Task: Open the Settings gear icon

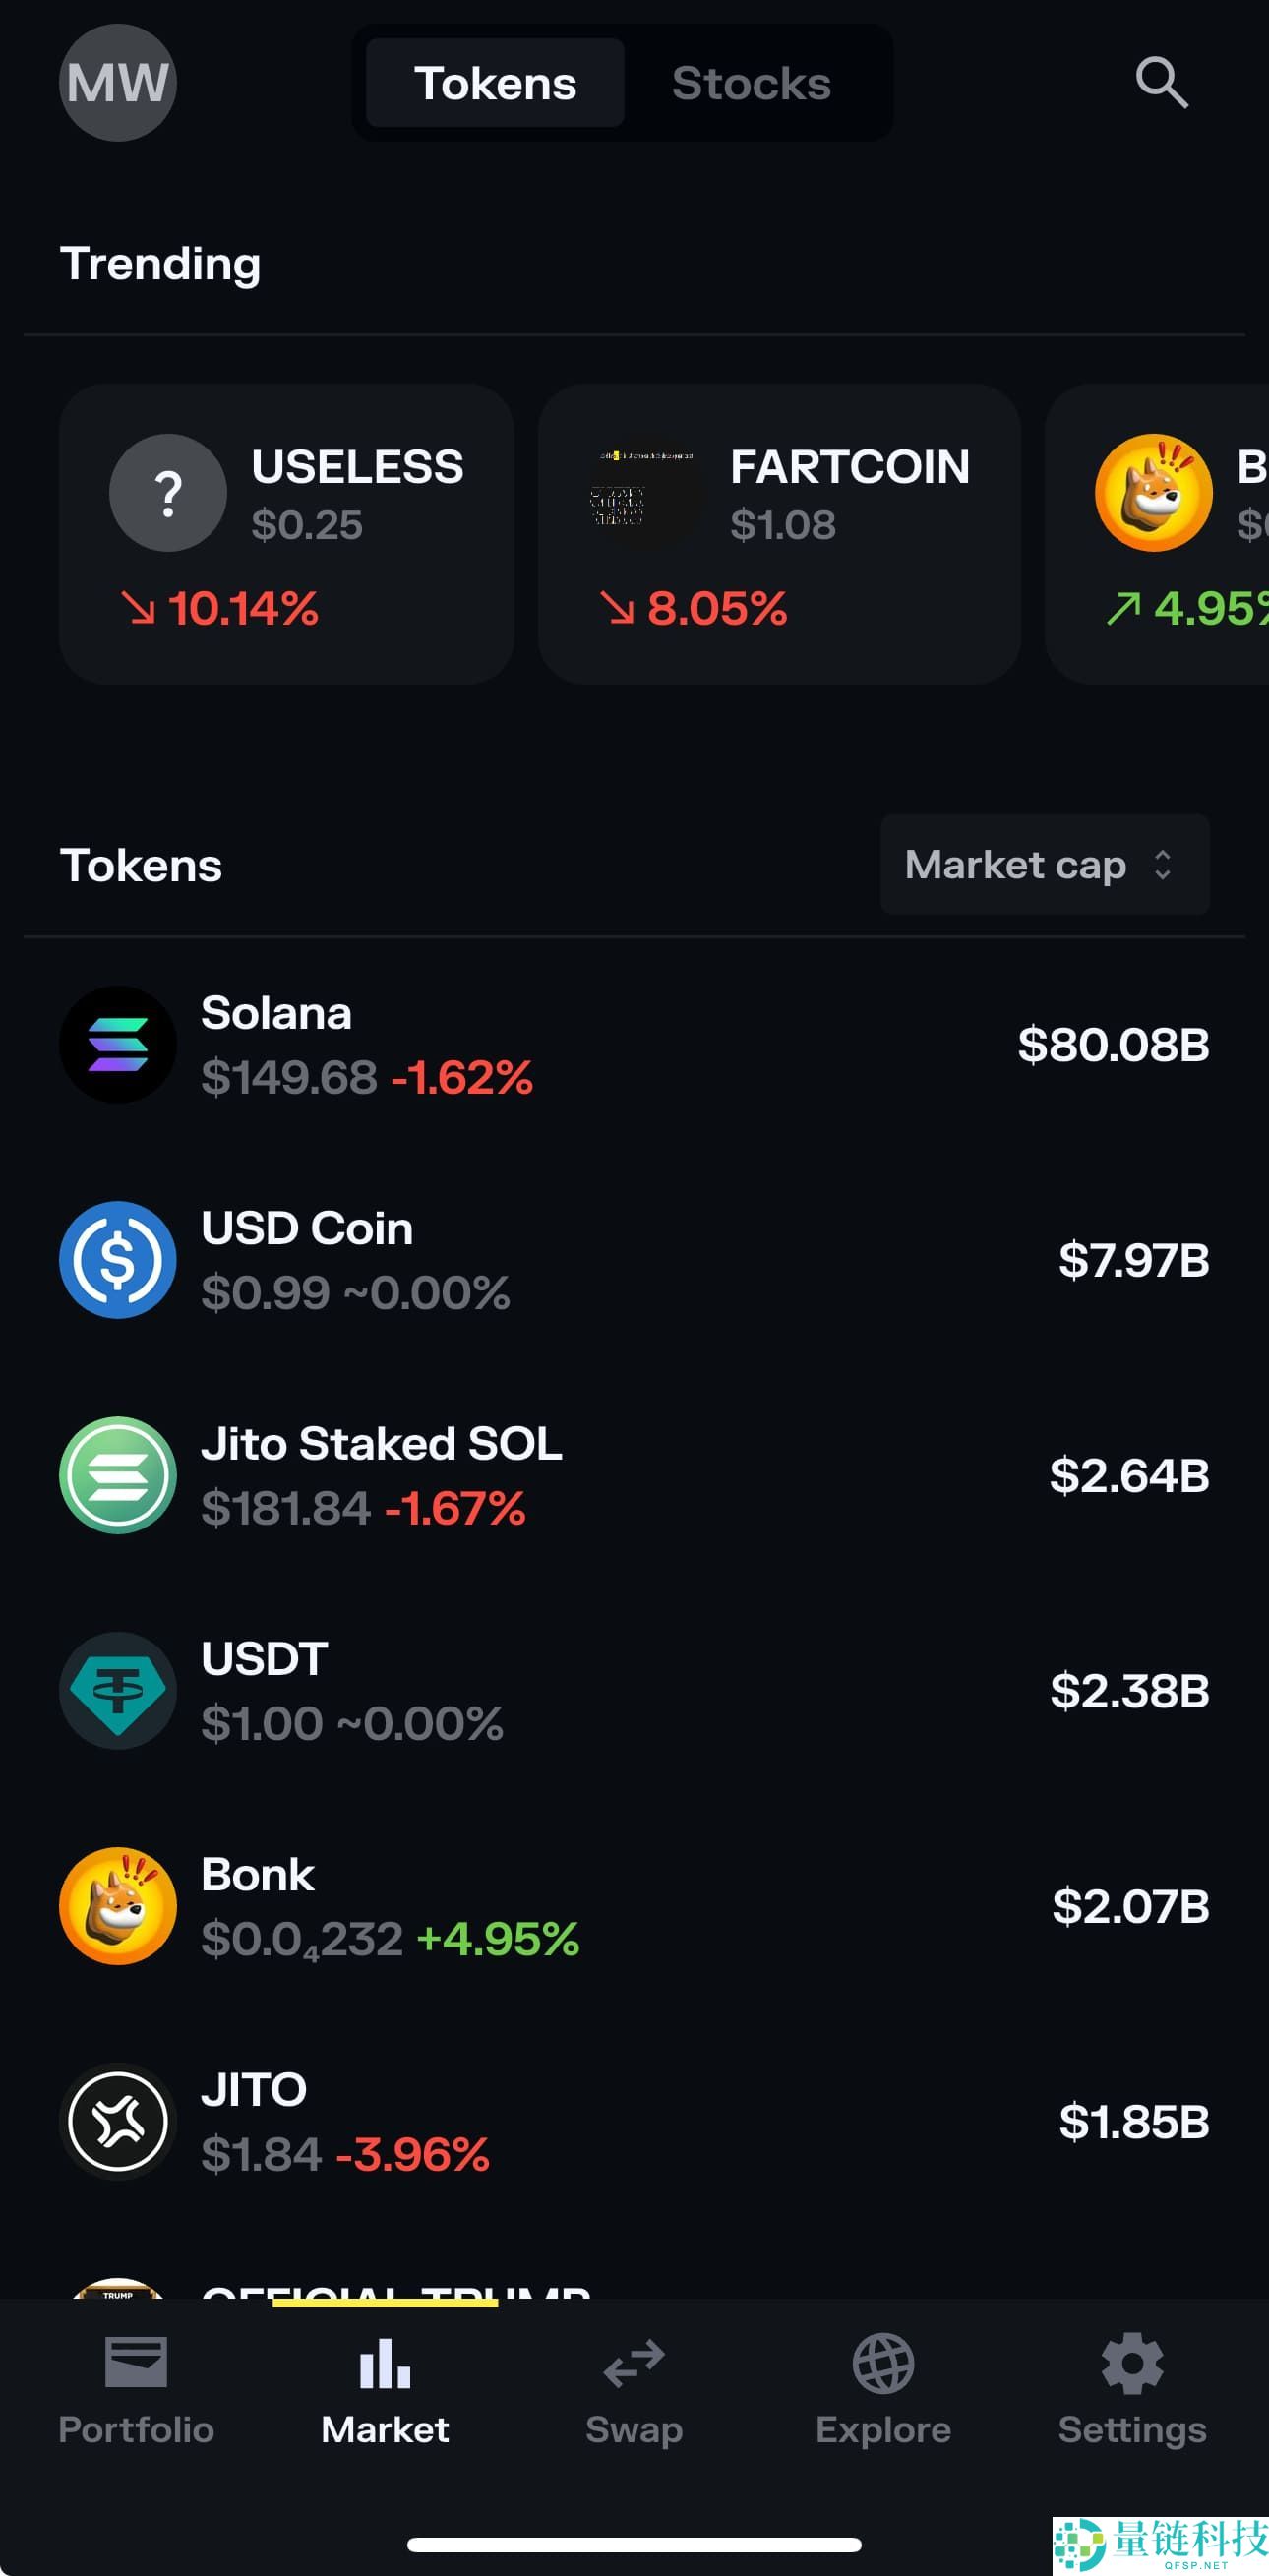Action: [1132, 2363]
